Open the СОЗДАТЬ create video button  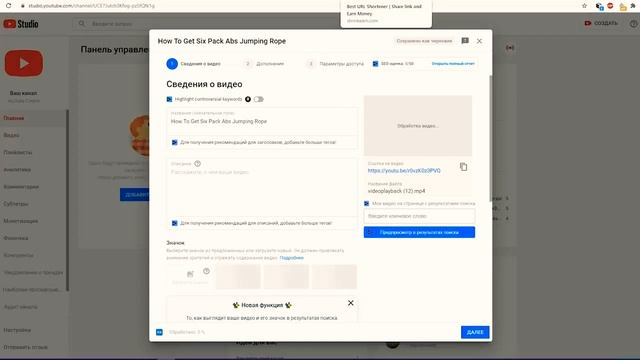click(601, 23)
